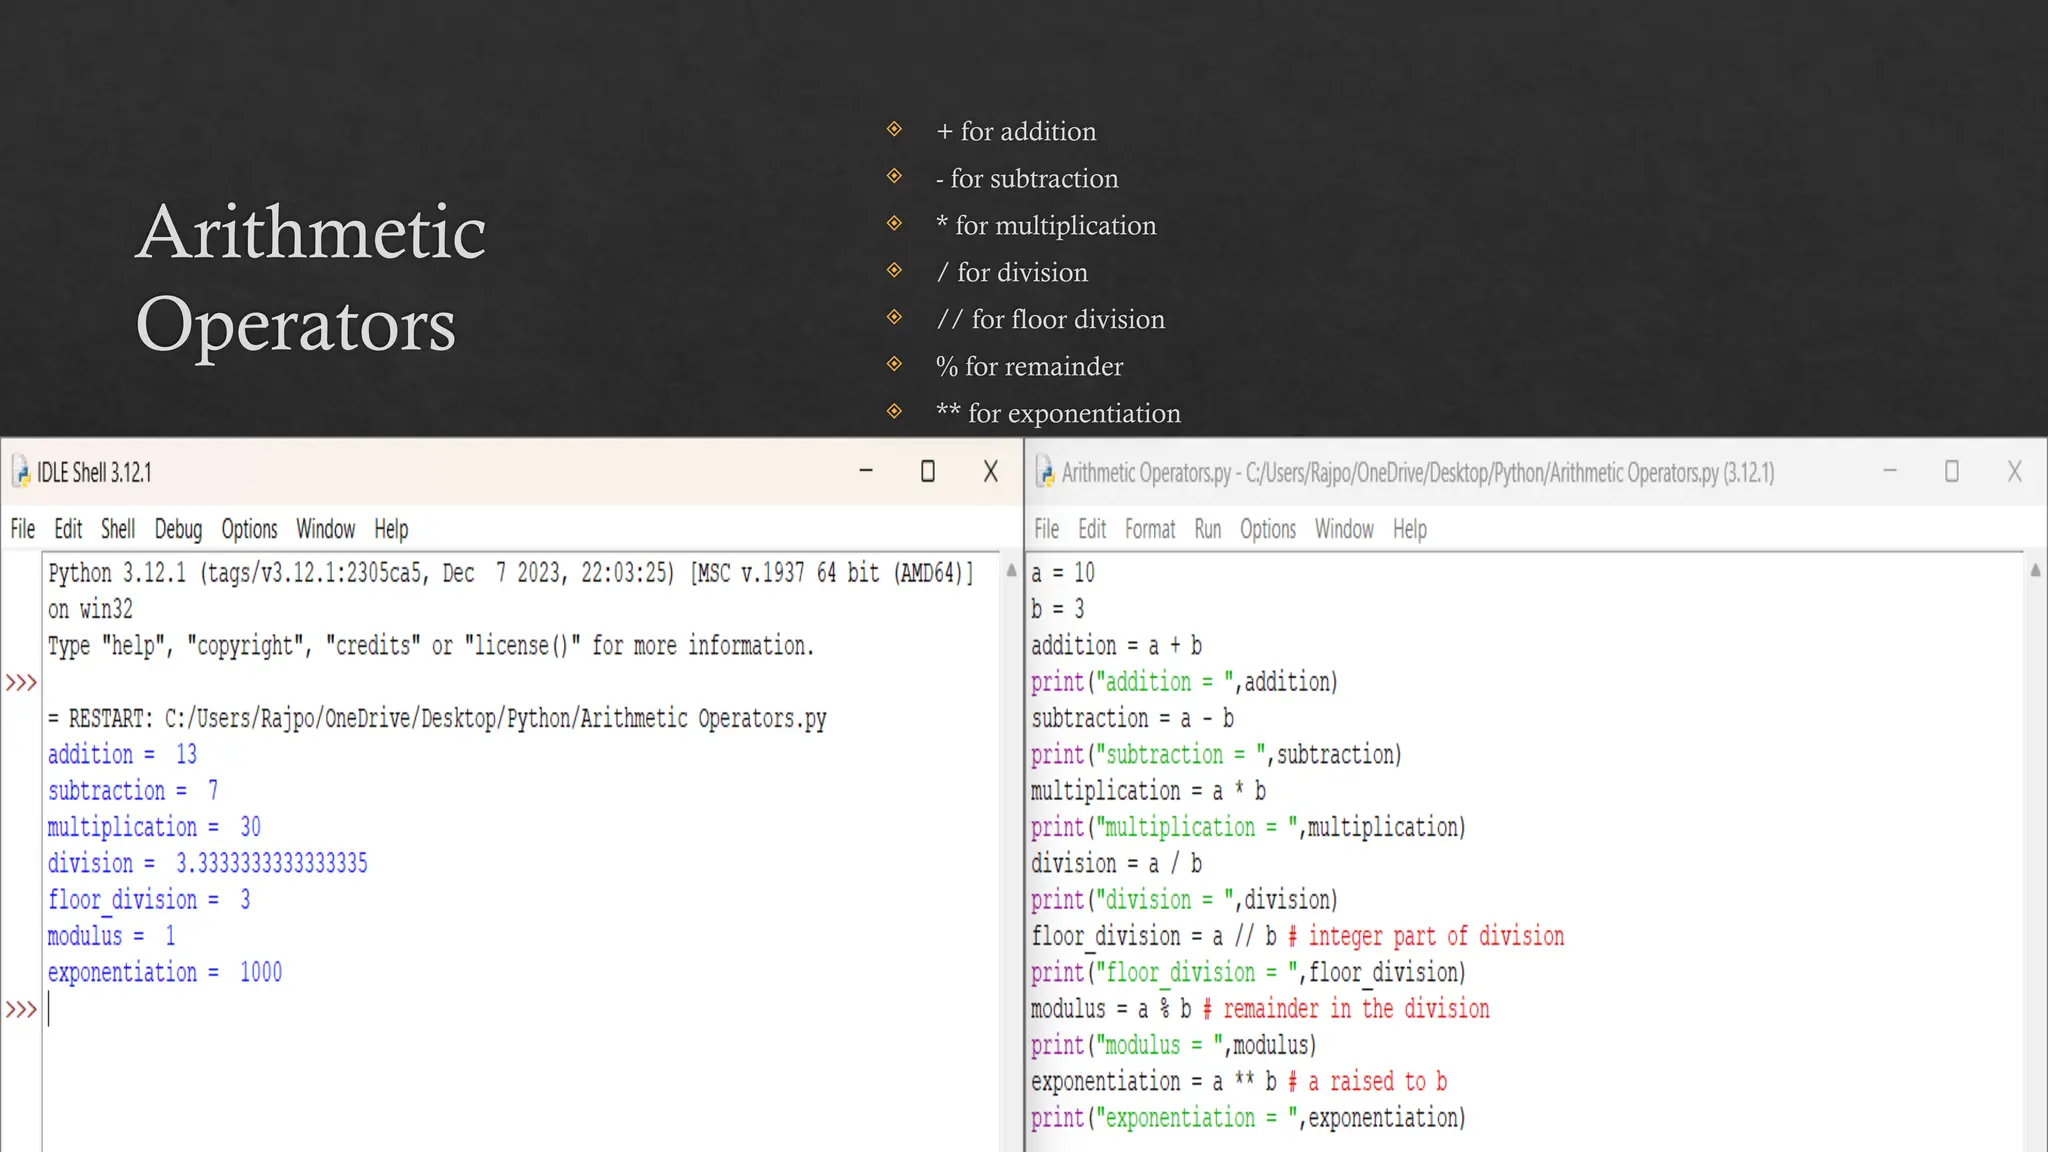The width and height of the screenshot is (2048, 1152).
Task: Maximize the Arithmetic Operators.py editor window
Action: [1951, 471]
